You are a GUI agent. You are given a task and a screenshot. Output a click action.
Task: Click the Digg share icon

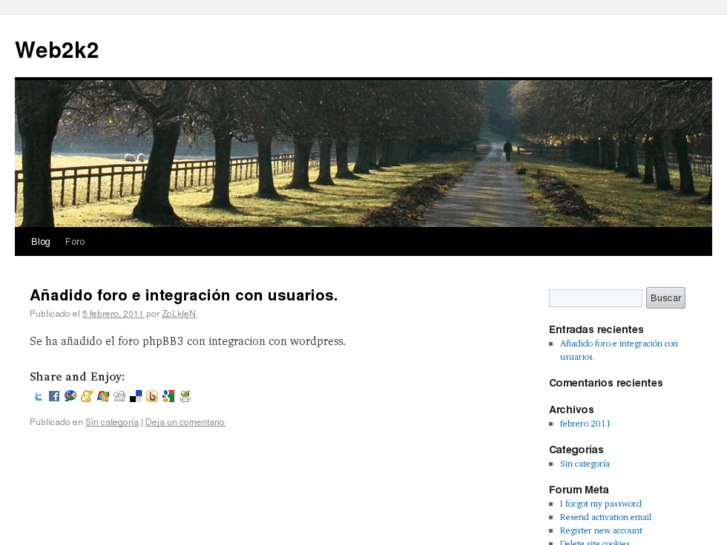click(119, 396)
